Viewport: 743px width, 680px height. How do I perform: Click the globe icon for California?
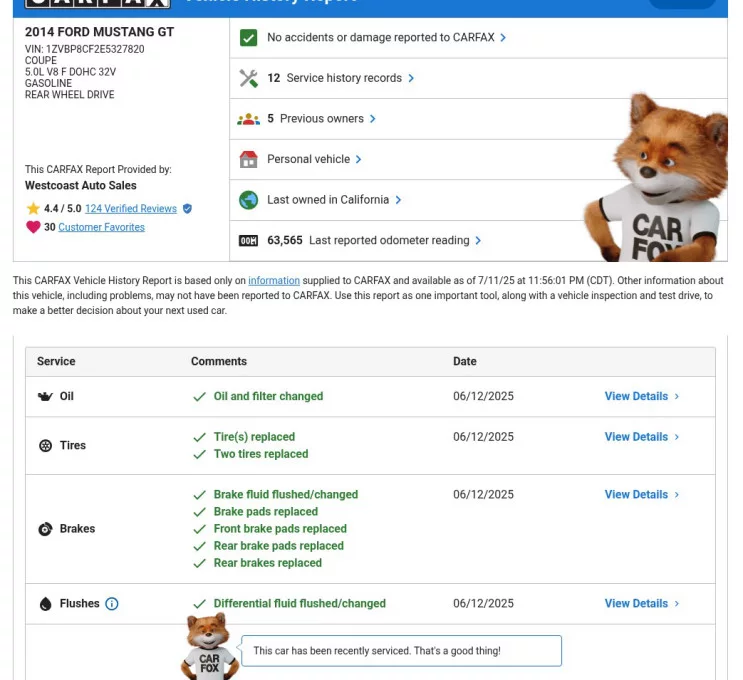tap(249, 200)
